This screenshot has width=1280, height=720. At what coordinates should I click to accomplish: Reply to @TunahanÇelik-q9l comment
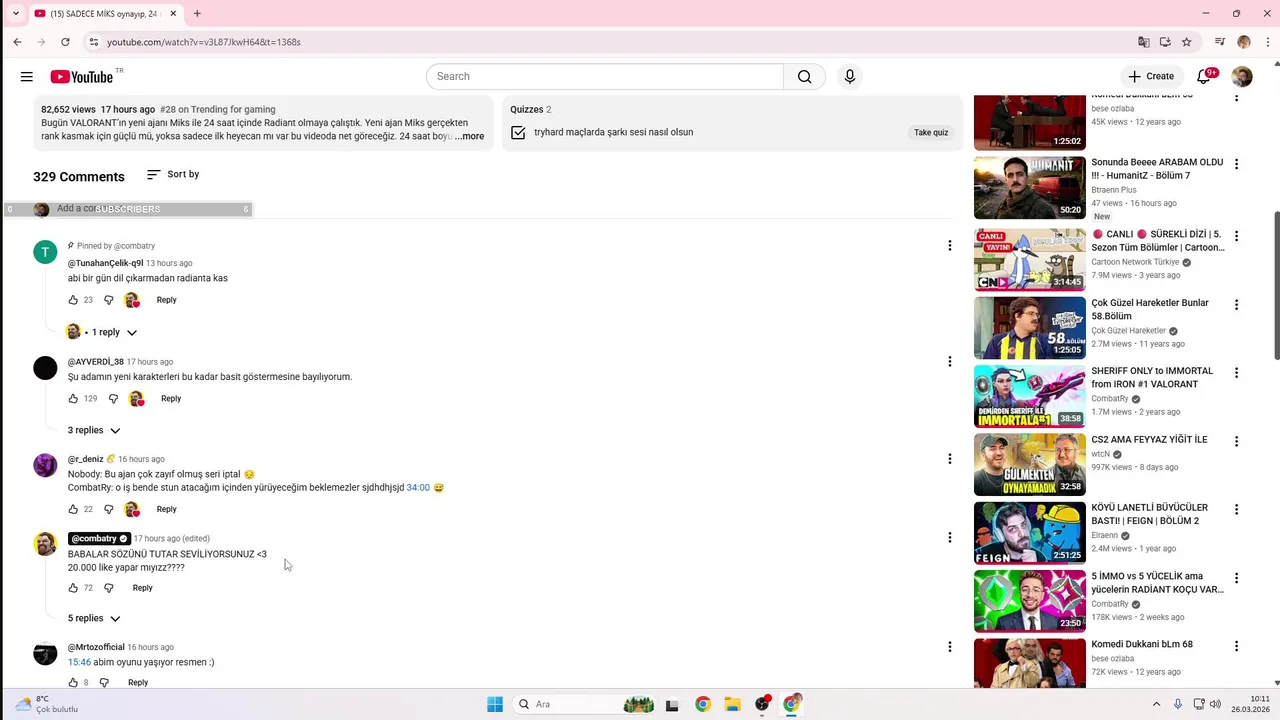click(166, 300)
